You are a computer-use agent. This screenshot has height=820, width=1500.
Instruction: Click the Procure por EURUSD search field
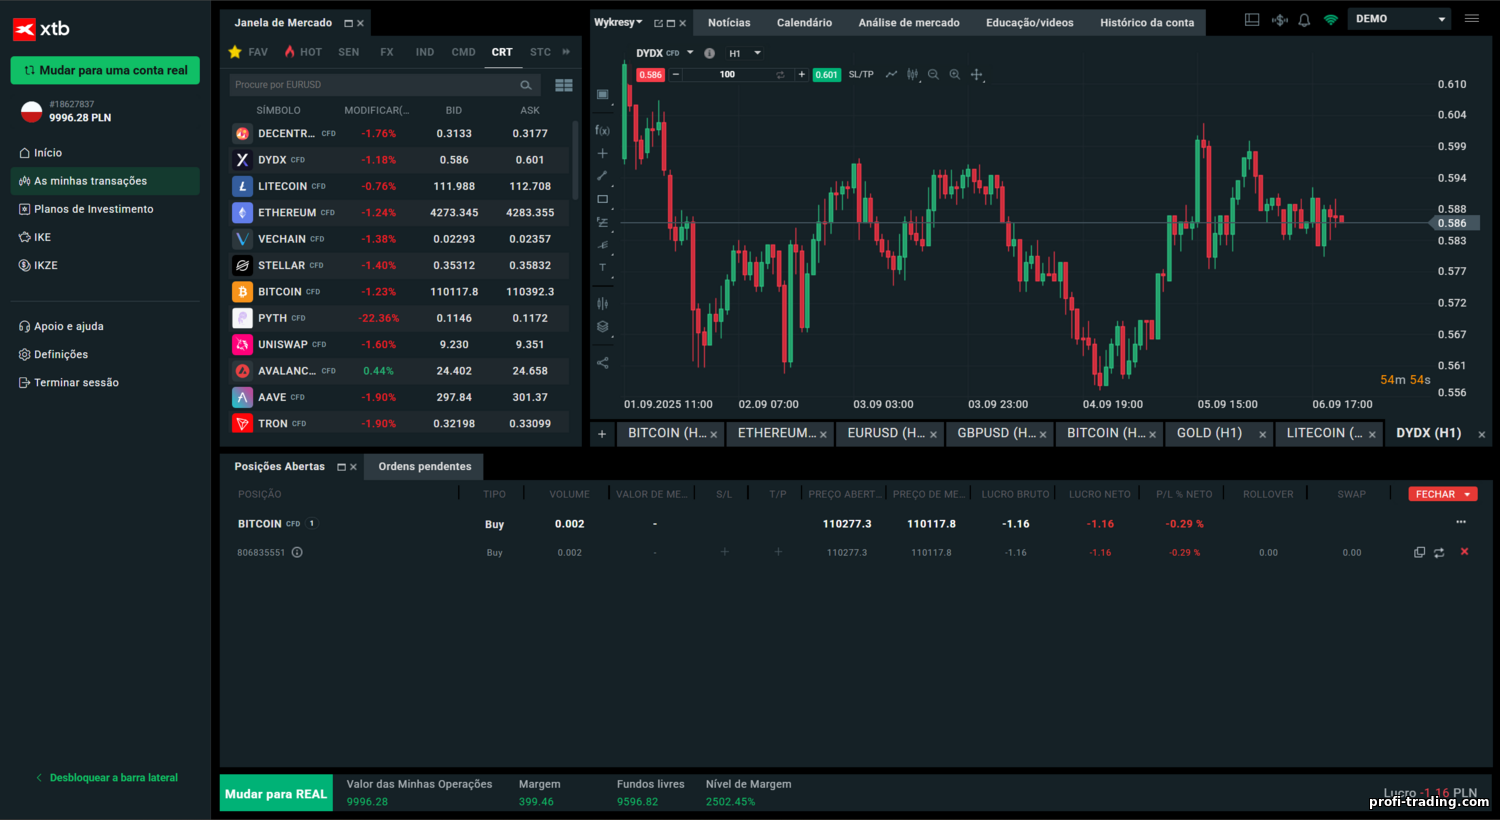[x=375, y=85]
